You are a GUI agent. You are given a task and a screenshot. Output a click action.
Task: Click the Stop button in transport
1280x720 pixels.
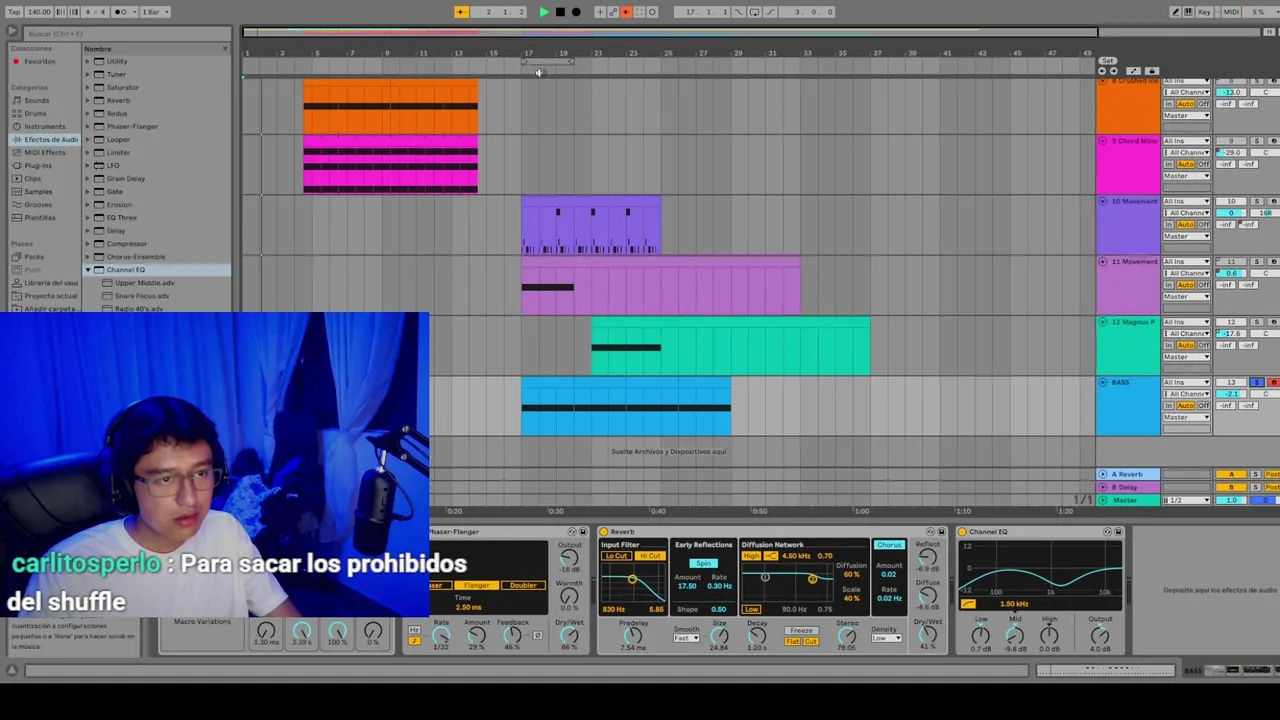pyautogui.click(x=560, y=12)
